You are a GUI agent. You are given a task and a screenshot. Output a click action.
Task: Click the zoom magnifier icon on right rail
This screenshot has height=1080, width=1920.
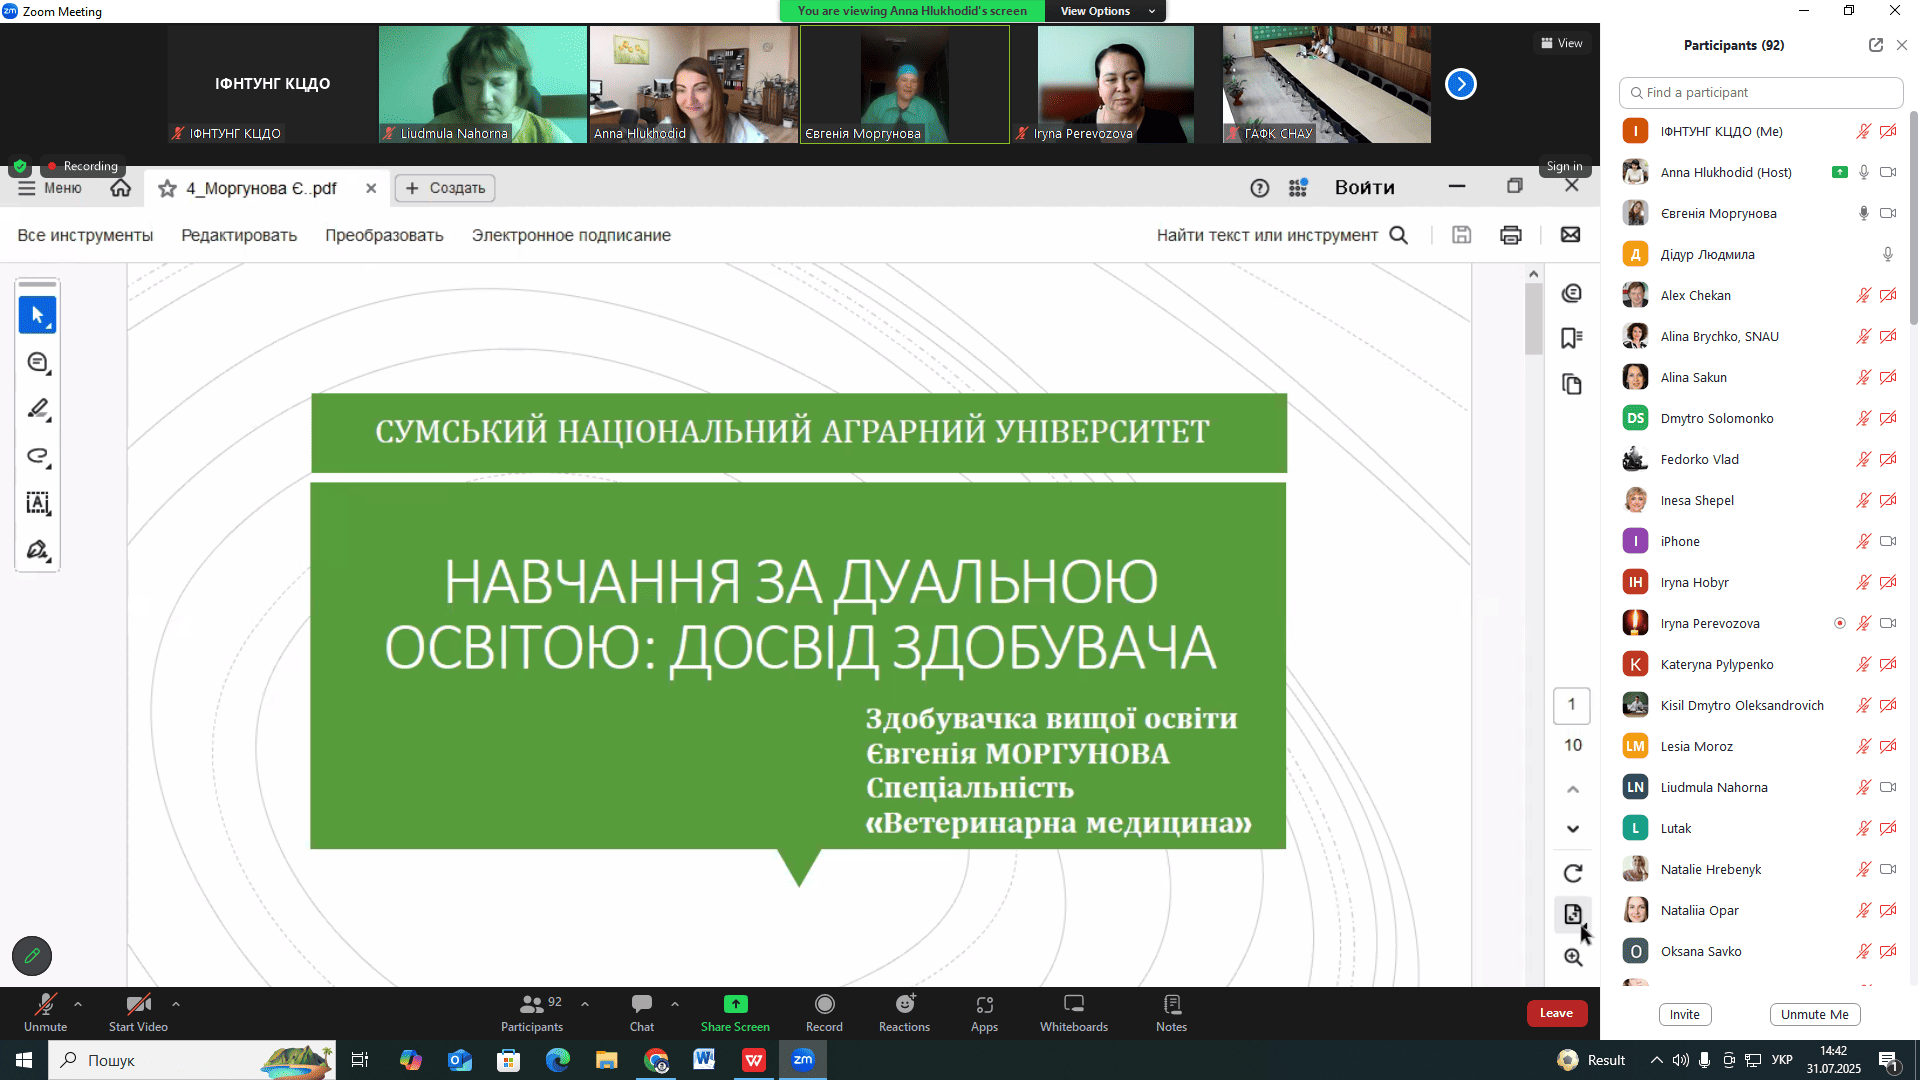point(1573,957)
